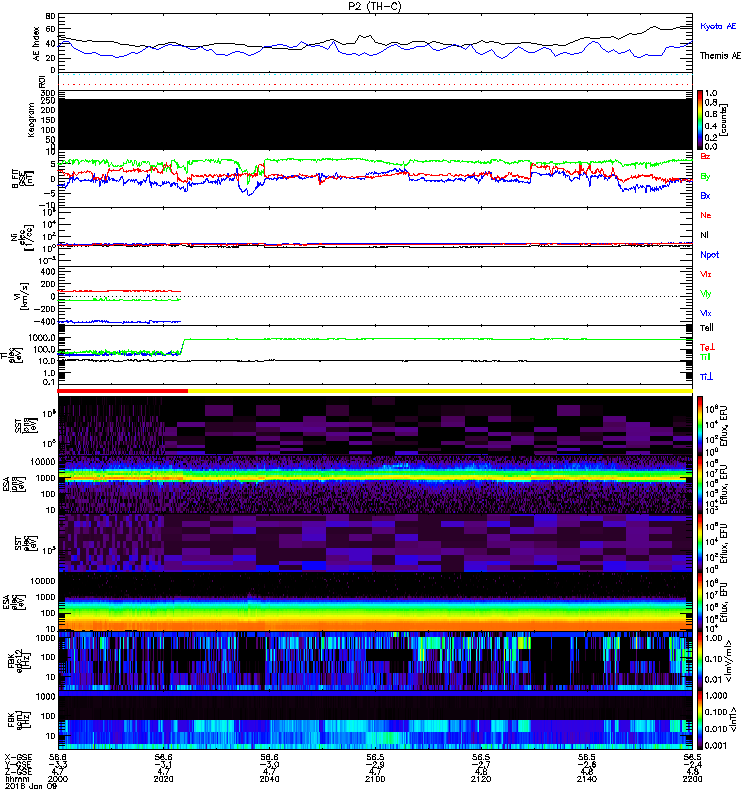Click the red segment of the region bar
This screenshot has width=750, height=800.
point(123,391)
